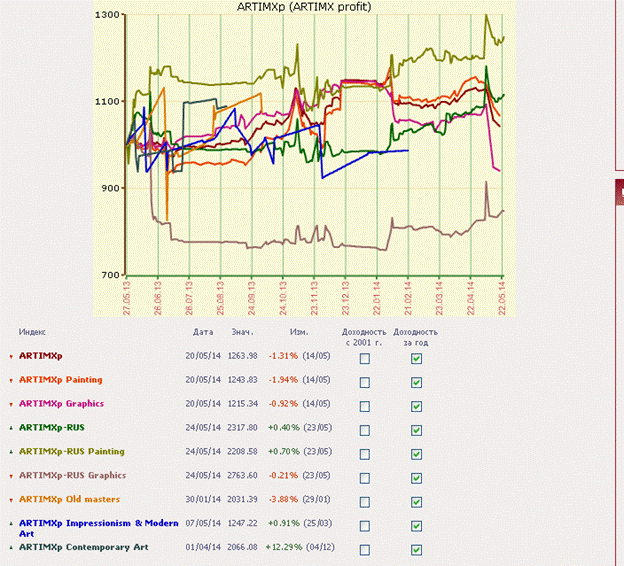Screen dimensions: 624x566
Task: Open the ARTIMXp Contemporary Art link
Action: pyautogui.click(x=84, y=547)
